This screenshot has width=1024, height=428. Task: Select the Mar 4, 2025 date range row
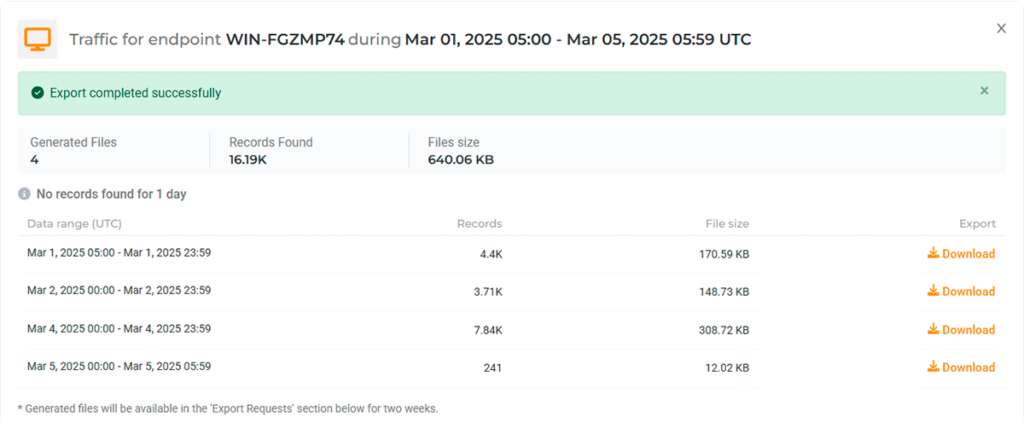[119, 329]
